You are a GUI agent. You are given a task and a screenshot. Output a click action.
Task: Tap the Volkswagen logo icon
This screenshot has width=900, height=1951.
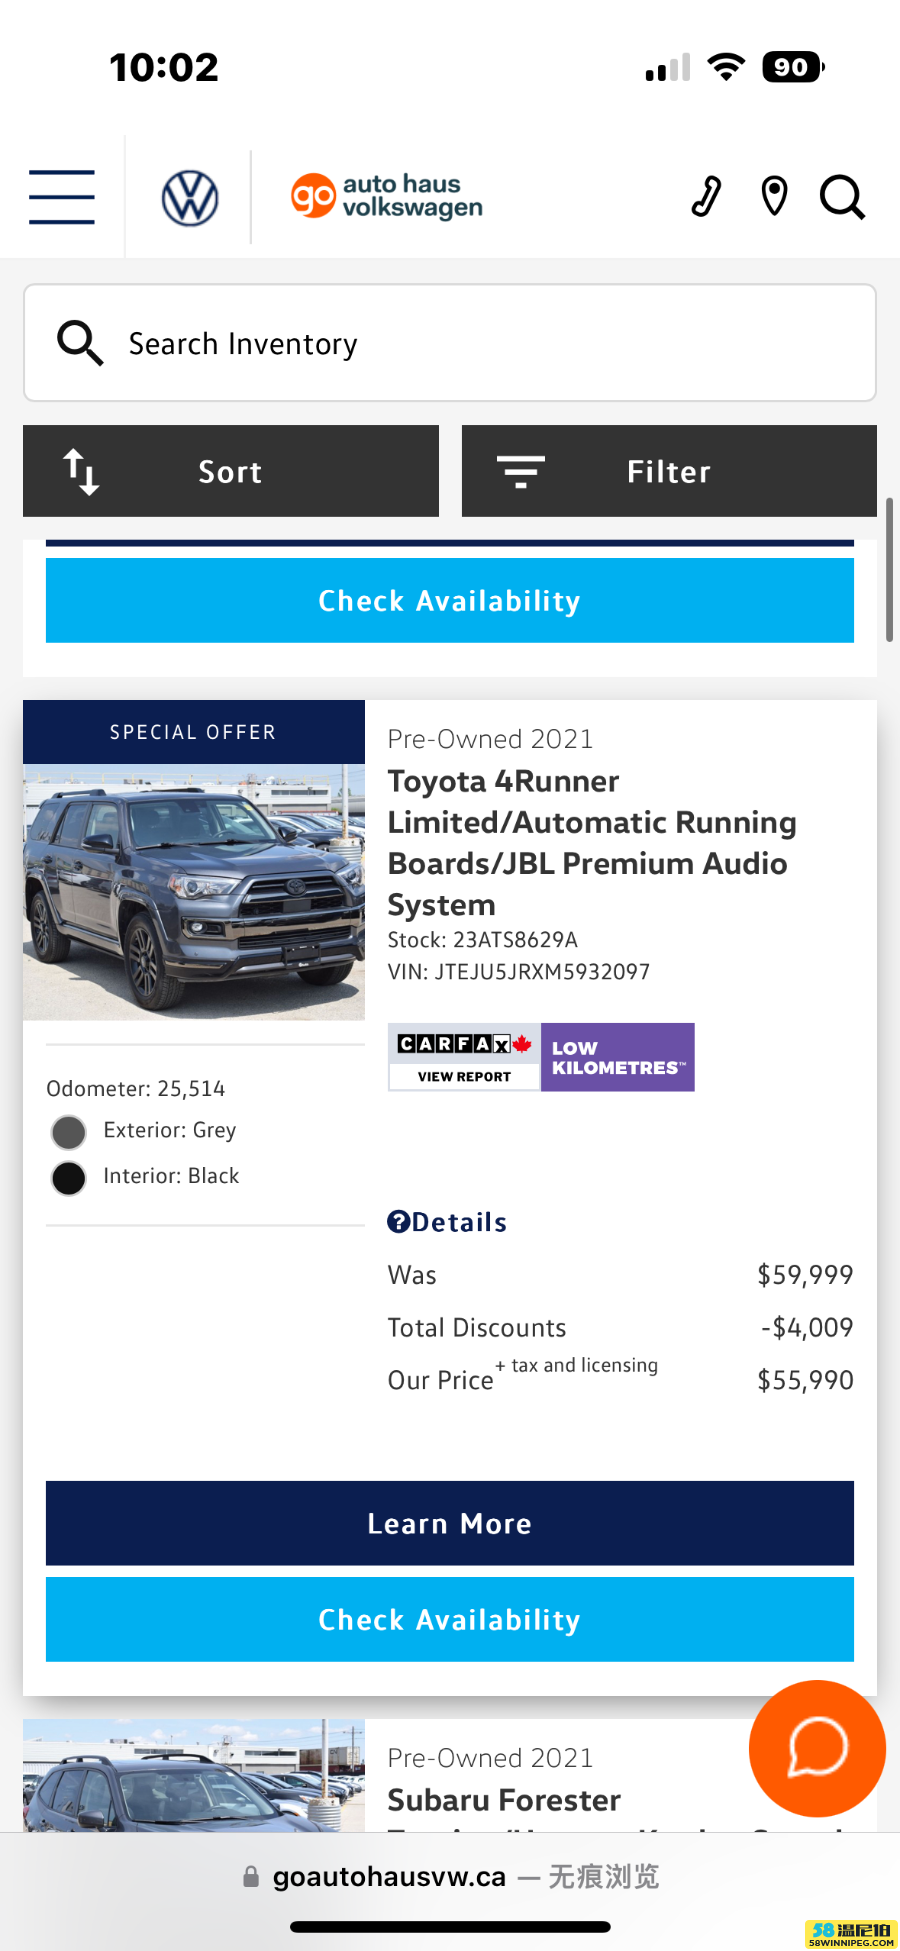pos(190,198)
